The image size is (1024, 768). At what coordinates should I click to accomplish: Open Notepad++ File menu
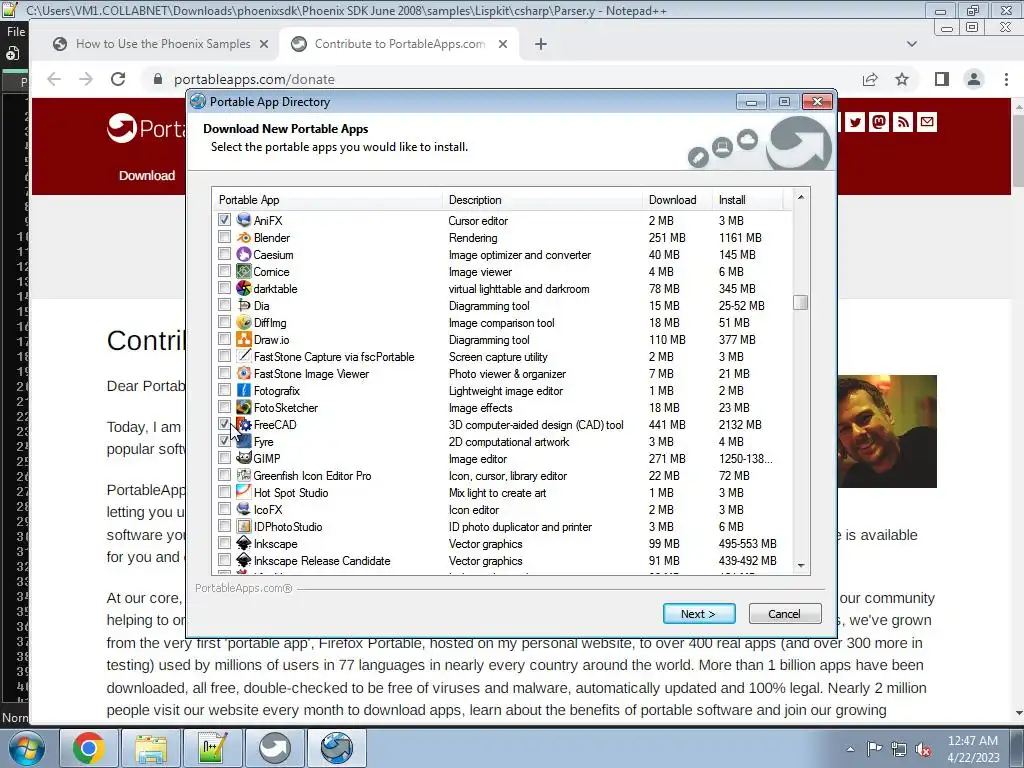coord(16,31)
